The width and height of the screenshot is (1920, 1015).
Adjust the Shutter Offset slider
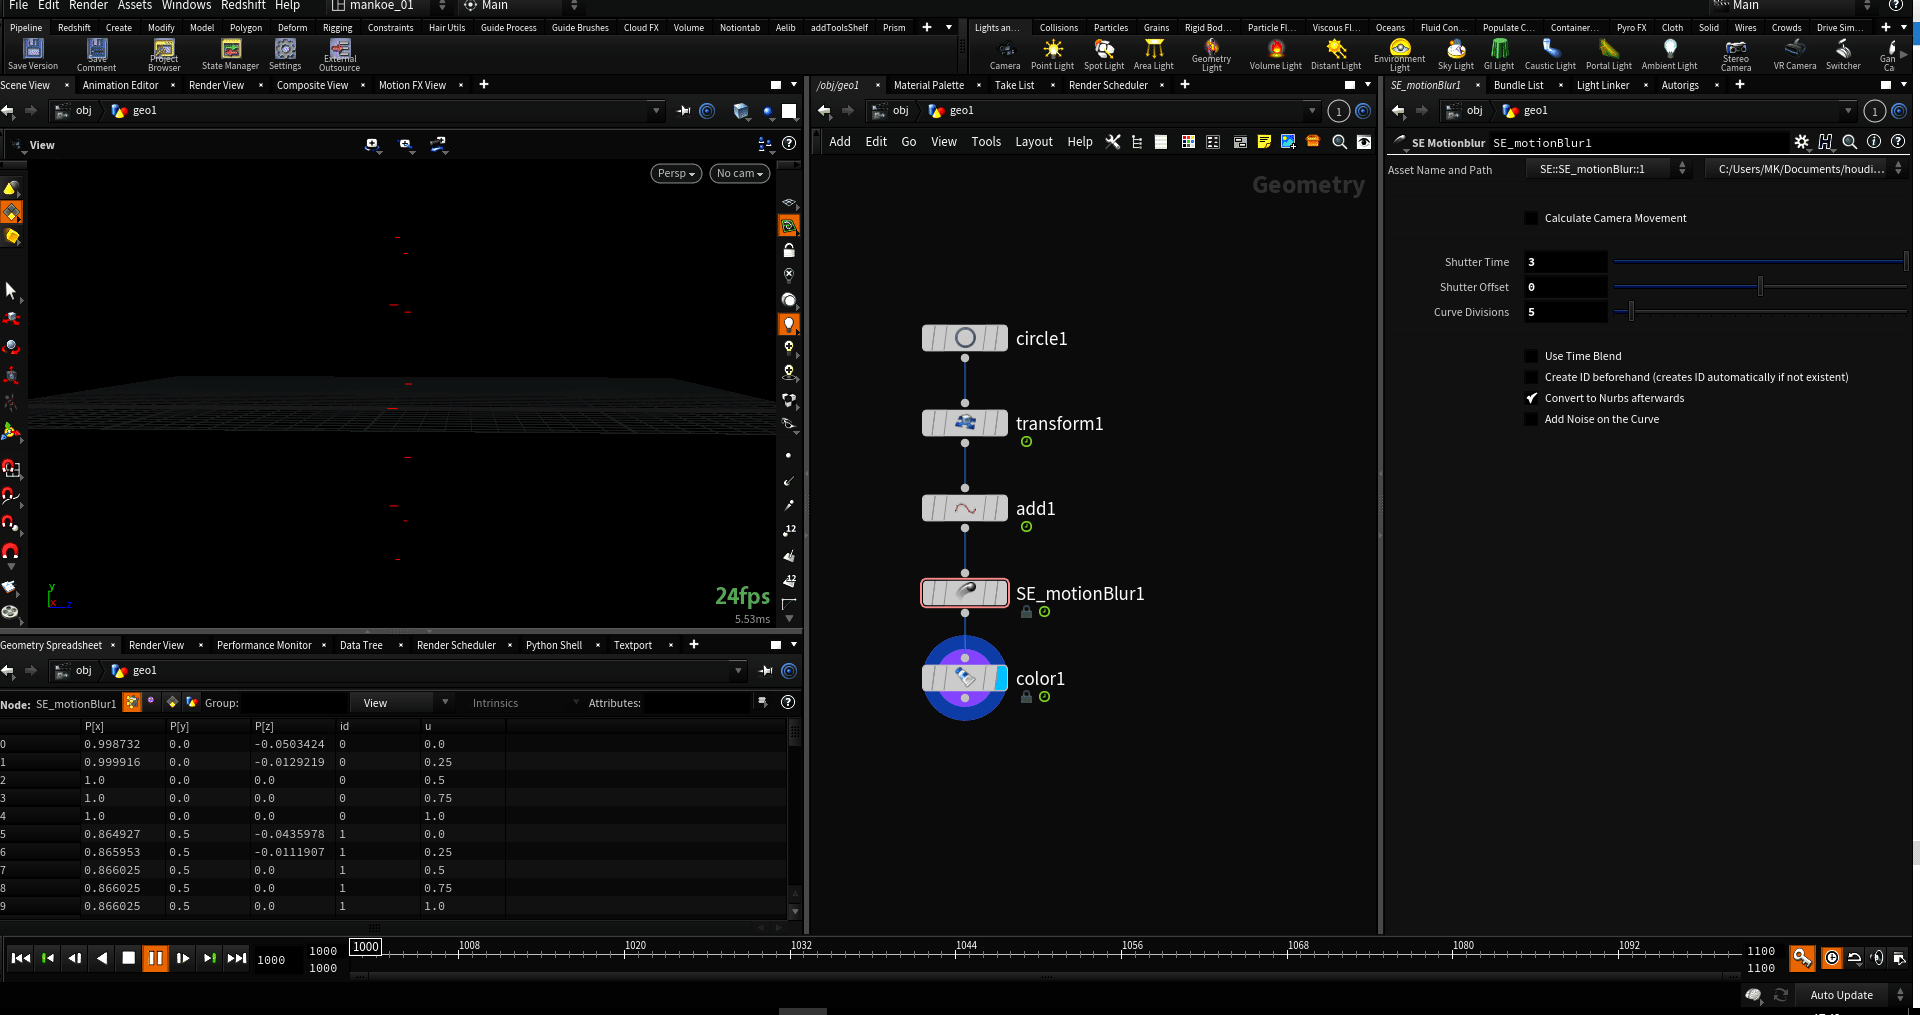tap(1760, 287)
